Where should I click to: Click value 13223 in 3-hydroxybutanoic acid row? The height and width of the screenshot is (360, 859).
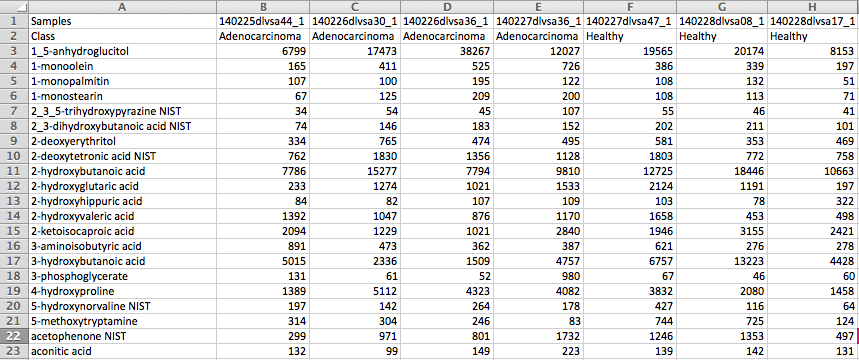[722, 261]
